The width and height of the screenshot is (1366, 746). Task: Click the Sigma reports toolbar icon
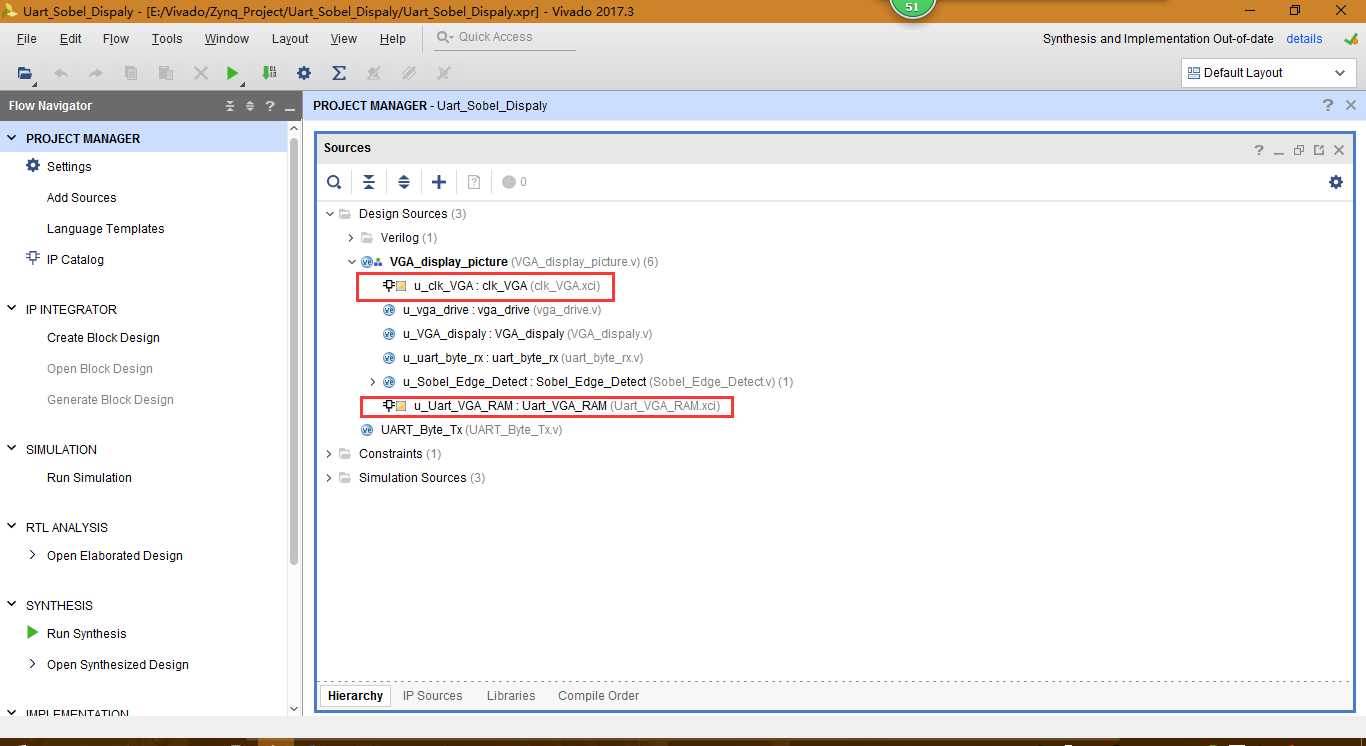click(339, 73)
